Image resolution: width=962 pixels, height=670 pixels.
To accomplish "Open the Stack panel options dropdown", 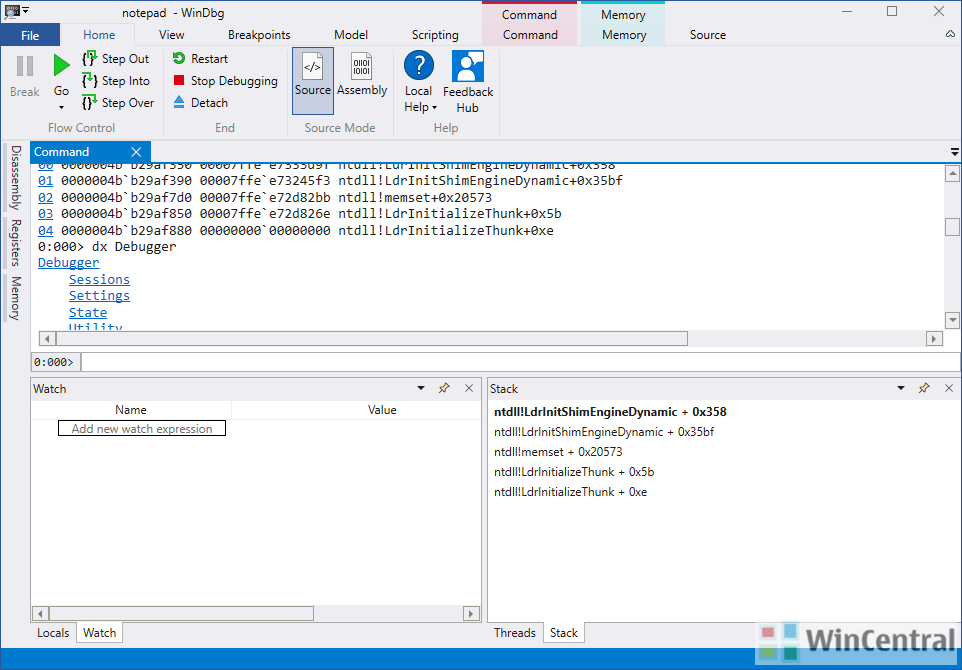I will click(901, 388).
